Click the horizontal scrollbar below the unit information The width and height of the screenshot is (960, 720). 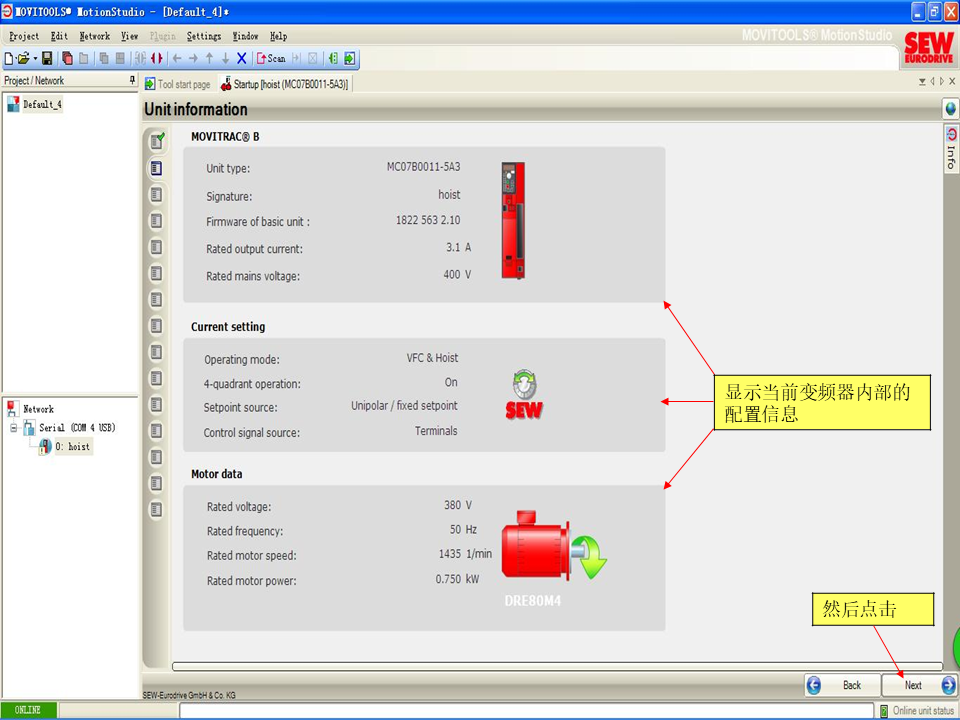556,666
